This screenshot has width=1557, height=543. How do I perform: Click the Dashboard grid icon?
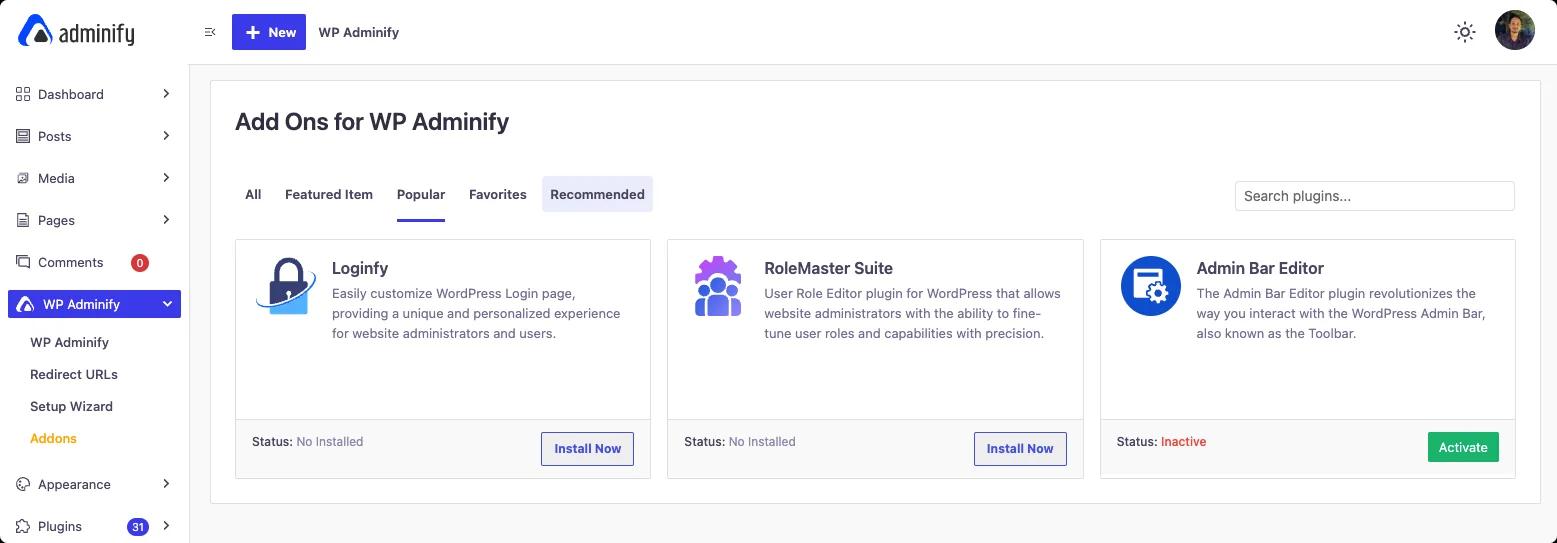23,94
